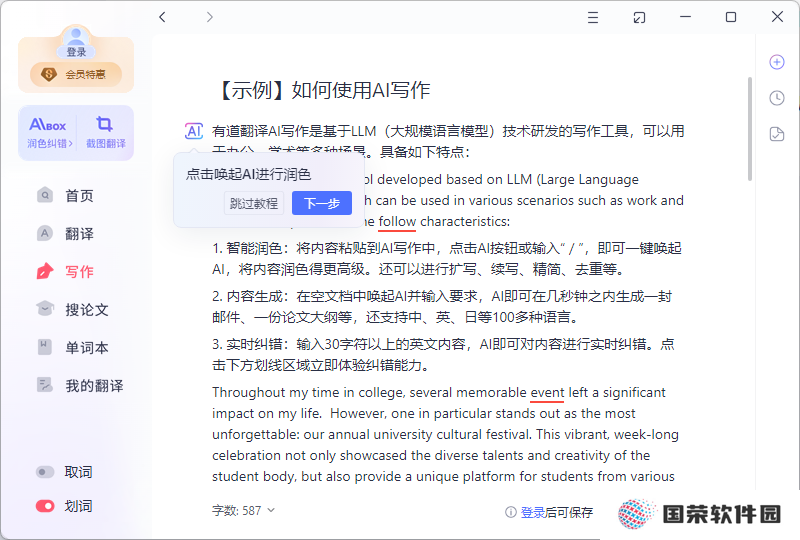Open AIBox 润色纠错 tool

point(49,133)
